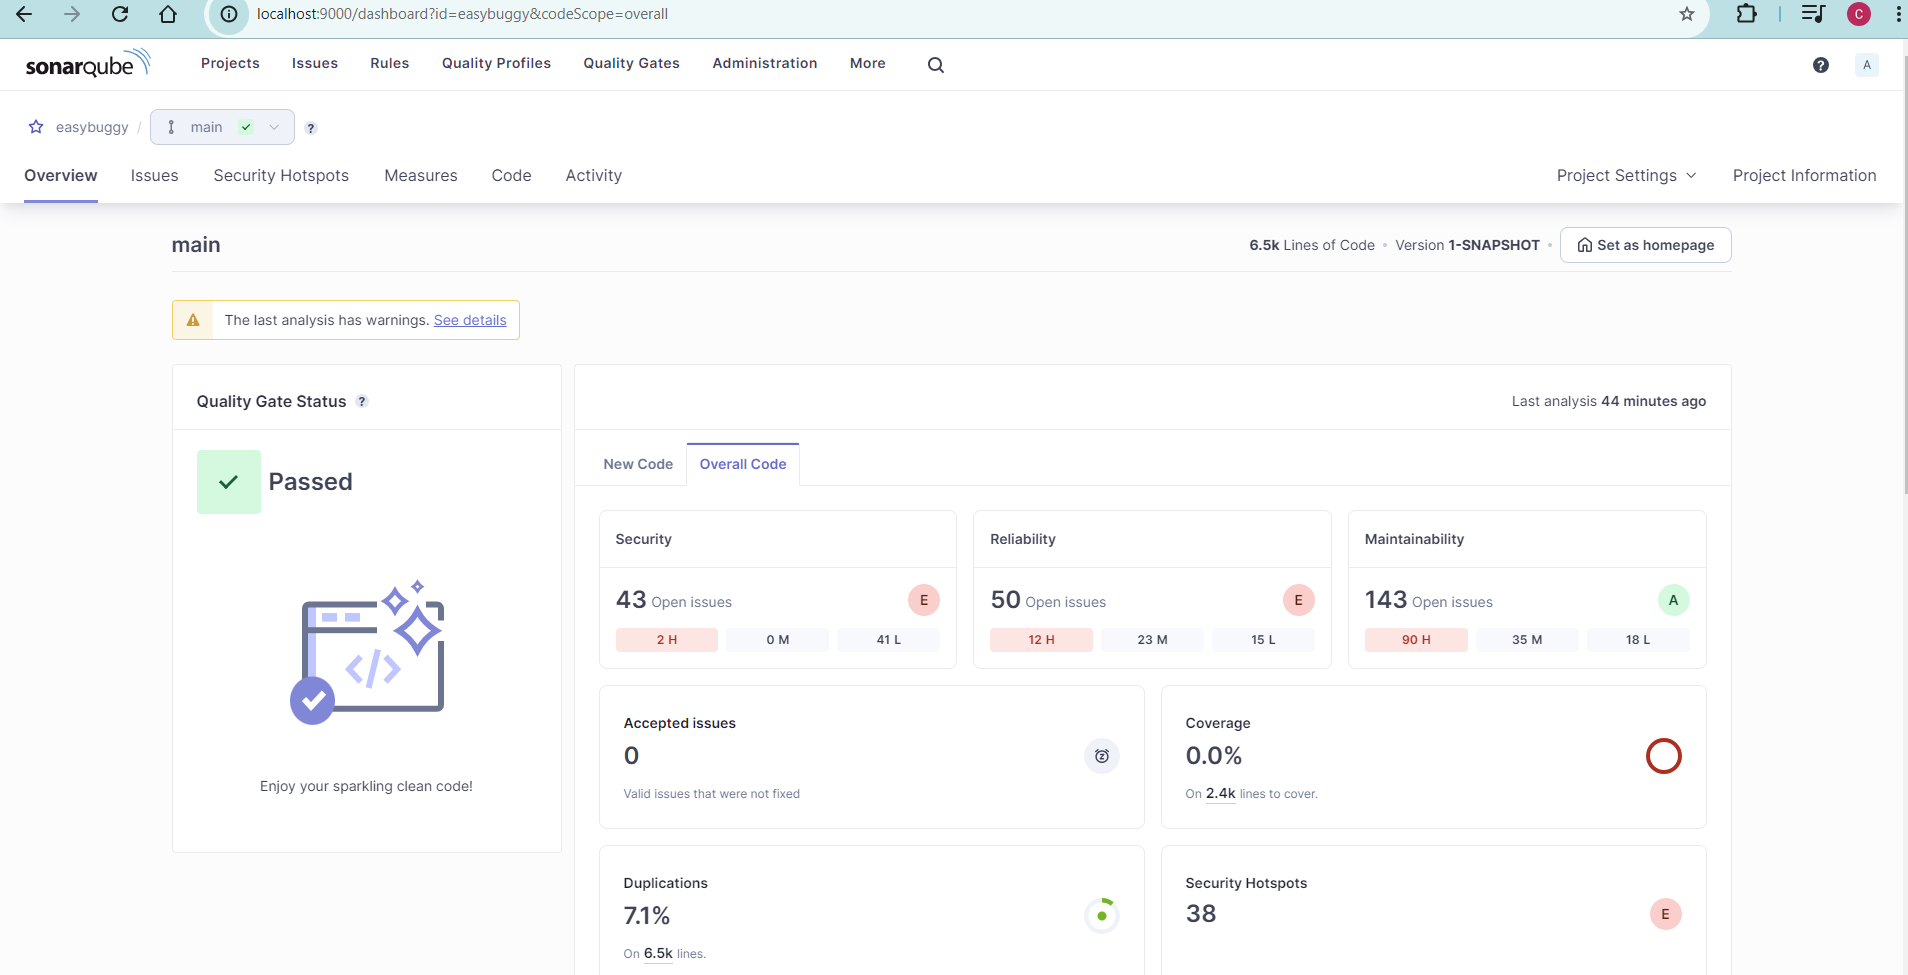
Task: View site information icon in address bar
Action: point(229,14)
